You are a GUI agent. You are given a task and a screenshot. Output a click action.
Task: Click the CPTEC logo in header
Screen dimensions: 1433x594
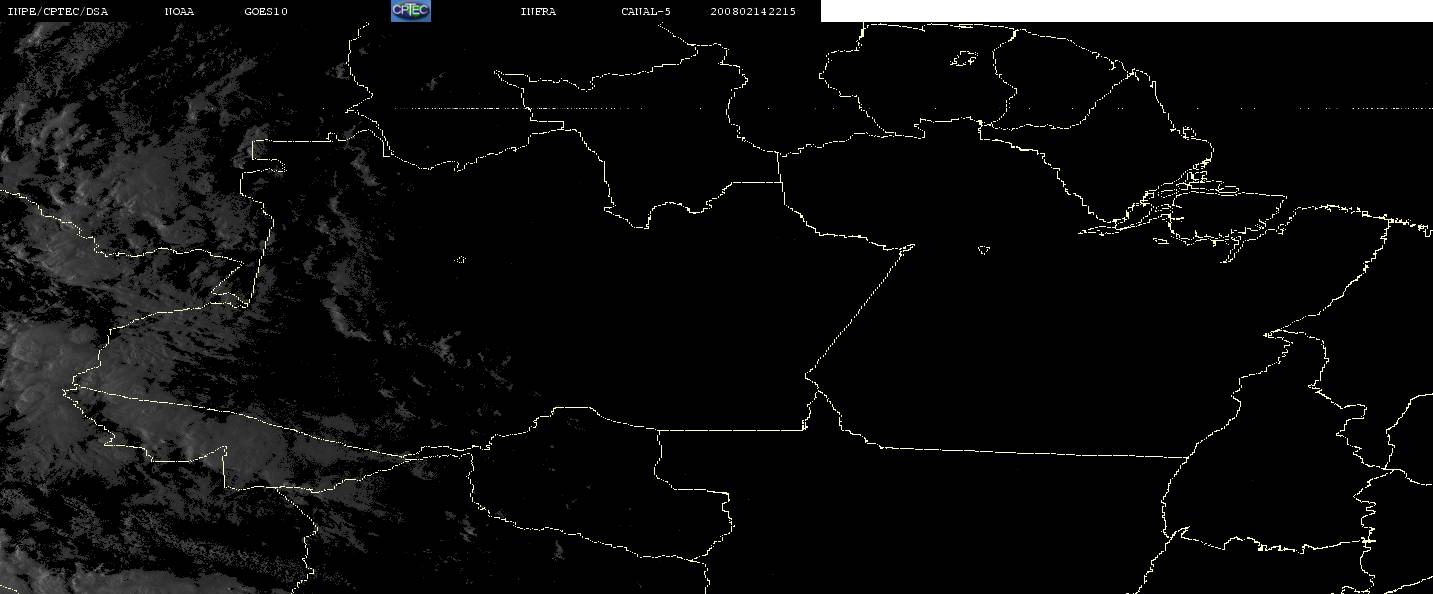(410, 11)
